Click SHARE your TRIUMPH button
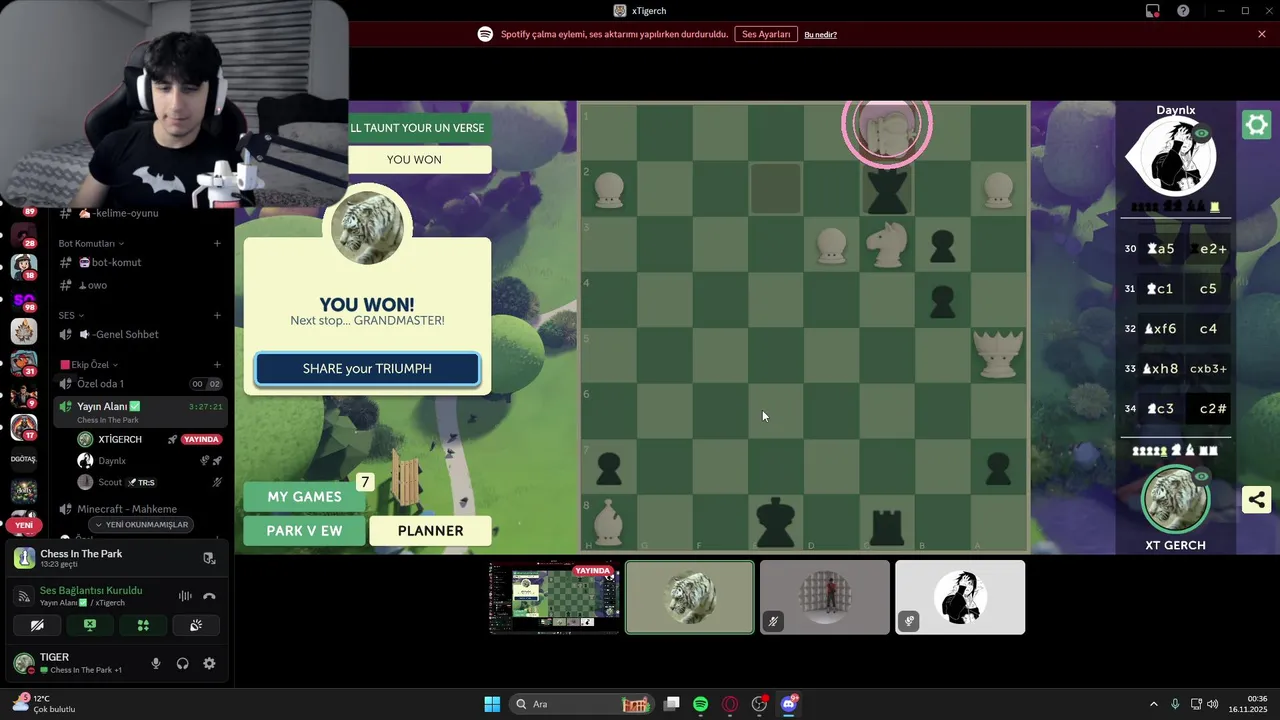Screen dimensions: 1280x720 (367, 369)
